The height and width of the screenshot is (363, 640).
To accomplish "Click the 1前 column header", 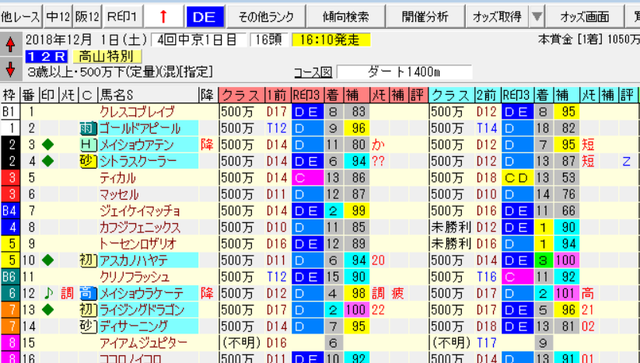I will [x=278, y=95].
